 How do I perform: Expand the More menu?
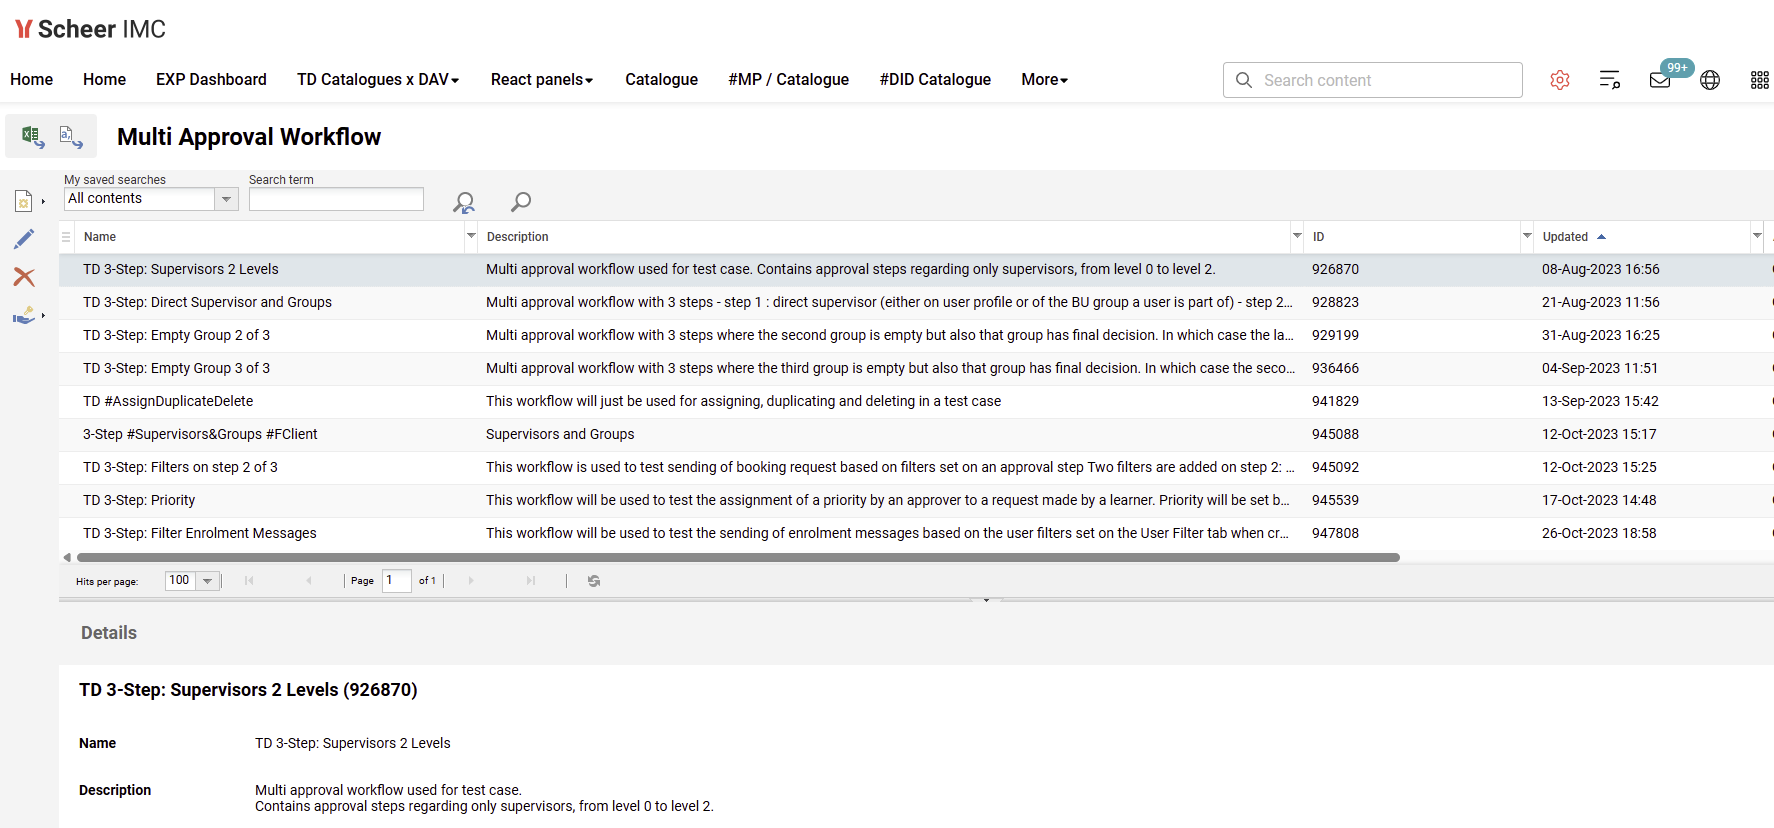[x=1044, y=80]
